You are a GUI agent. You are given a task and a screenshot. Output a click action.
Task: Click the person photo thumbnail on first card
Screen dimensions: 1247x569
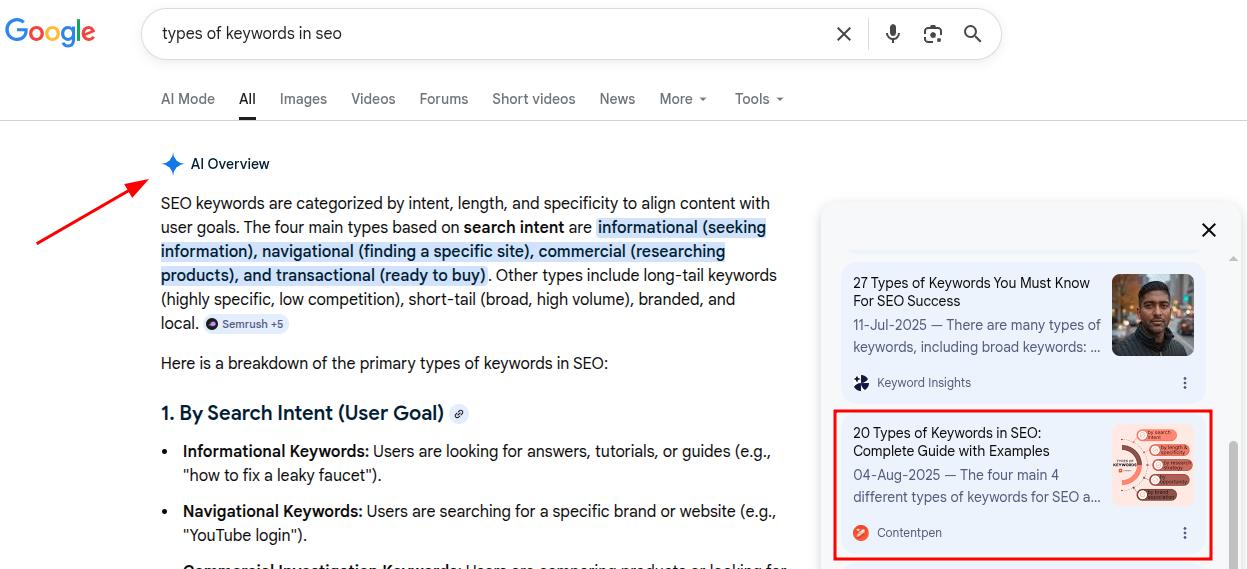(1153, 315)
